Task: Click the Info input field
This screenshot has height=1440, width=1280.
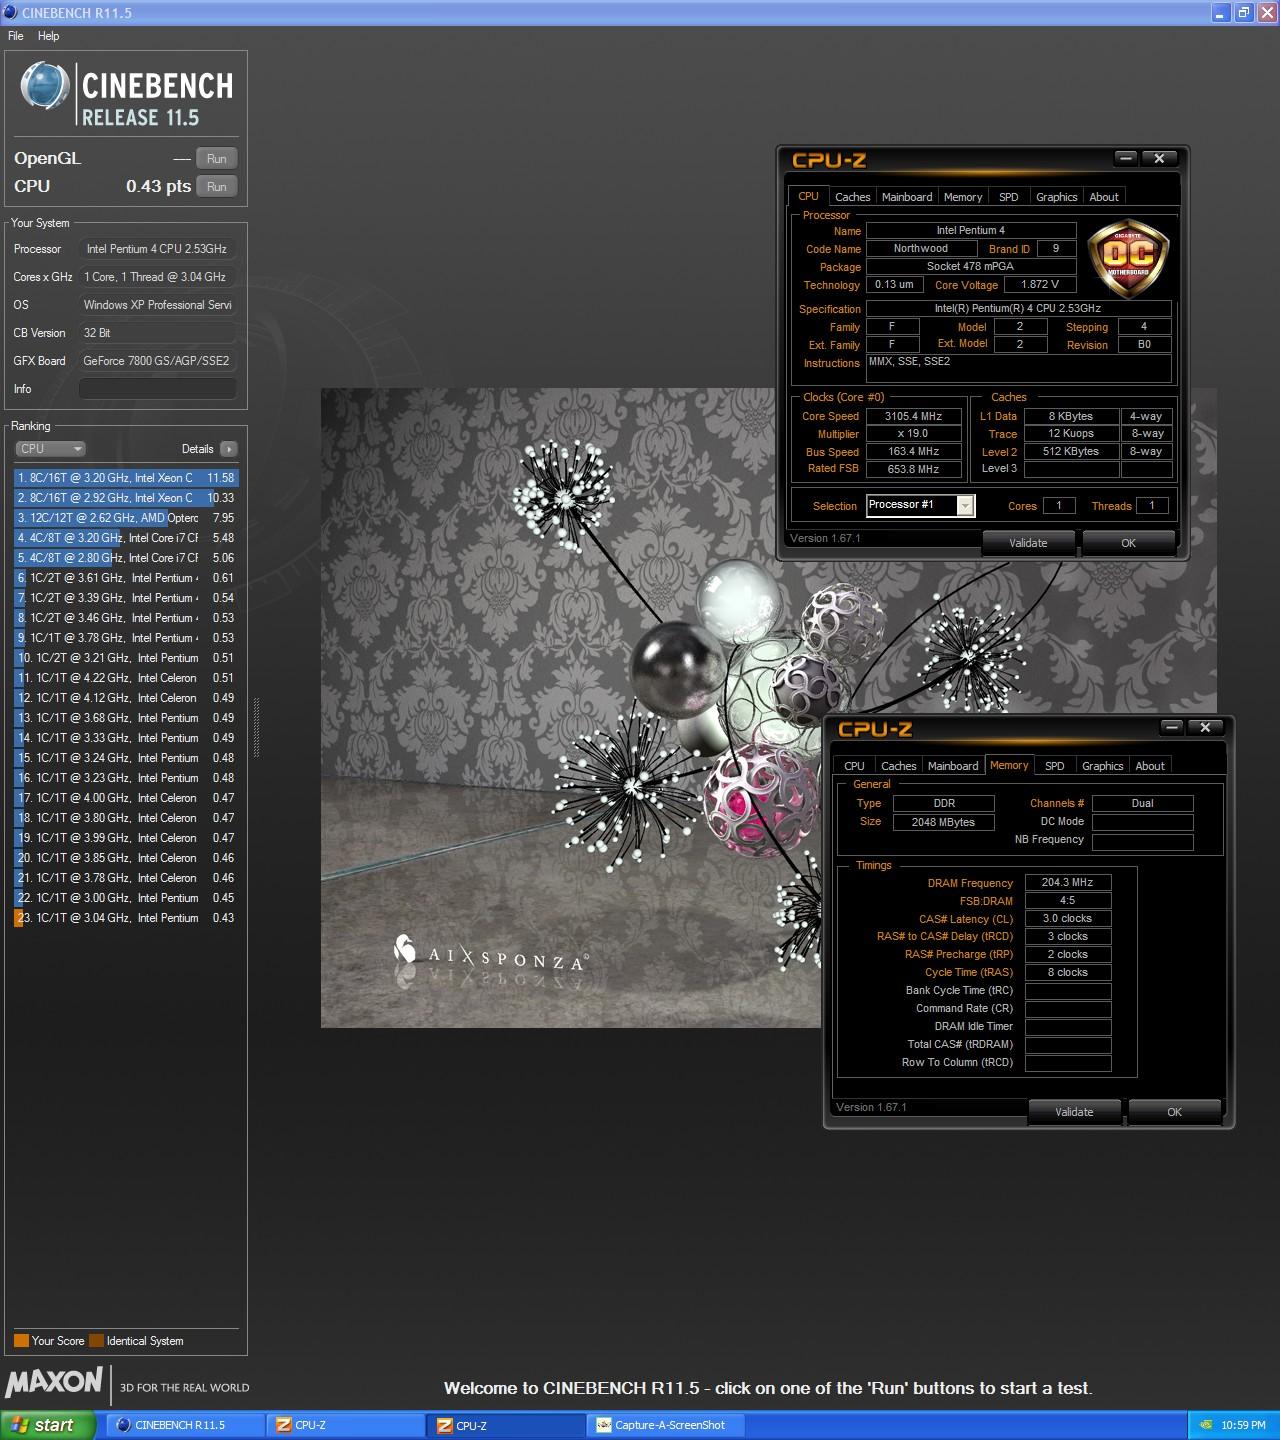Action: pos(158,389)
